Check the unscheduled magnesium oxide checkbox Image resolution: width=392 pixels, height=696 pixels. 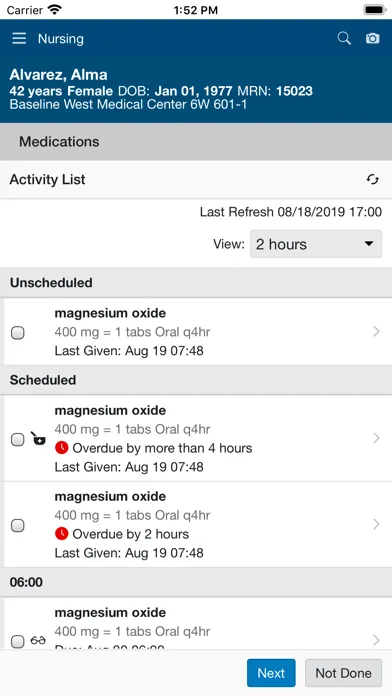pyautogui.click(x=17, y=332)
